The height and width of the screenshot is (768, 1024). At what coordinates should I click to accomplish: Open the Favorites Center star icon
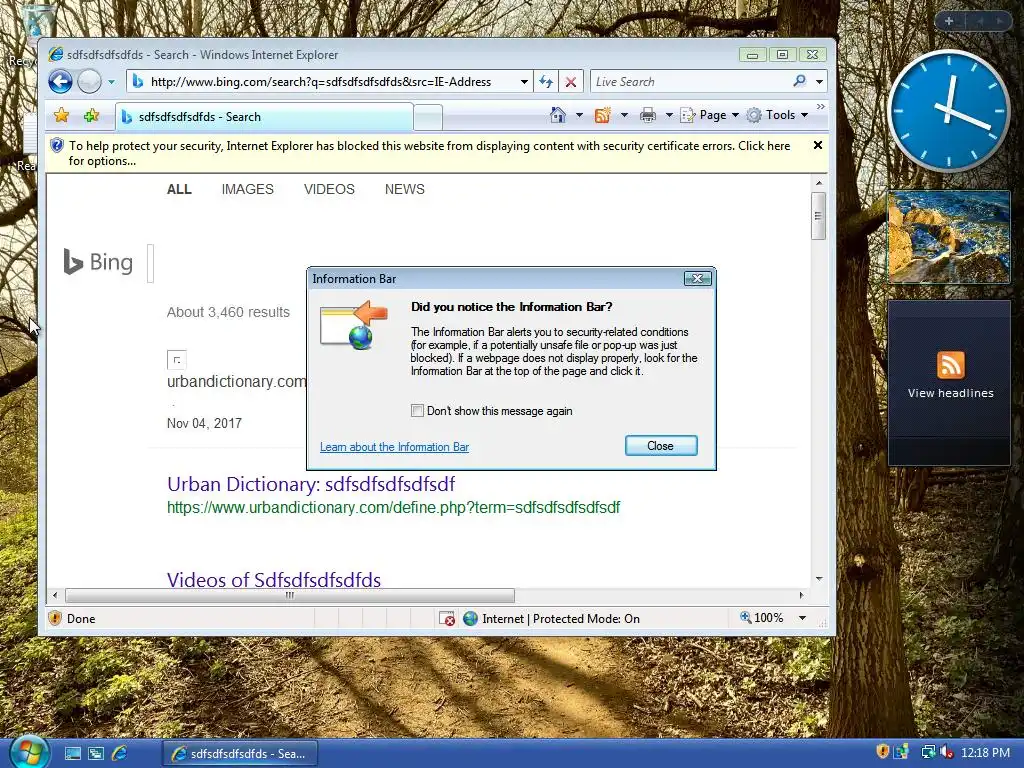point(61,116)
